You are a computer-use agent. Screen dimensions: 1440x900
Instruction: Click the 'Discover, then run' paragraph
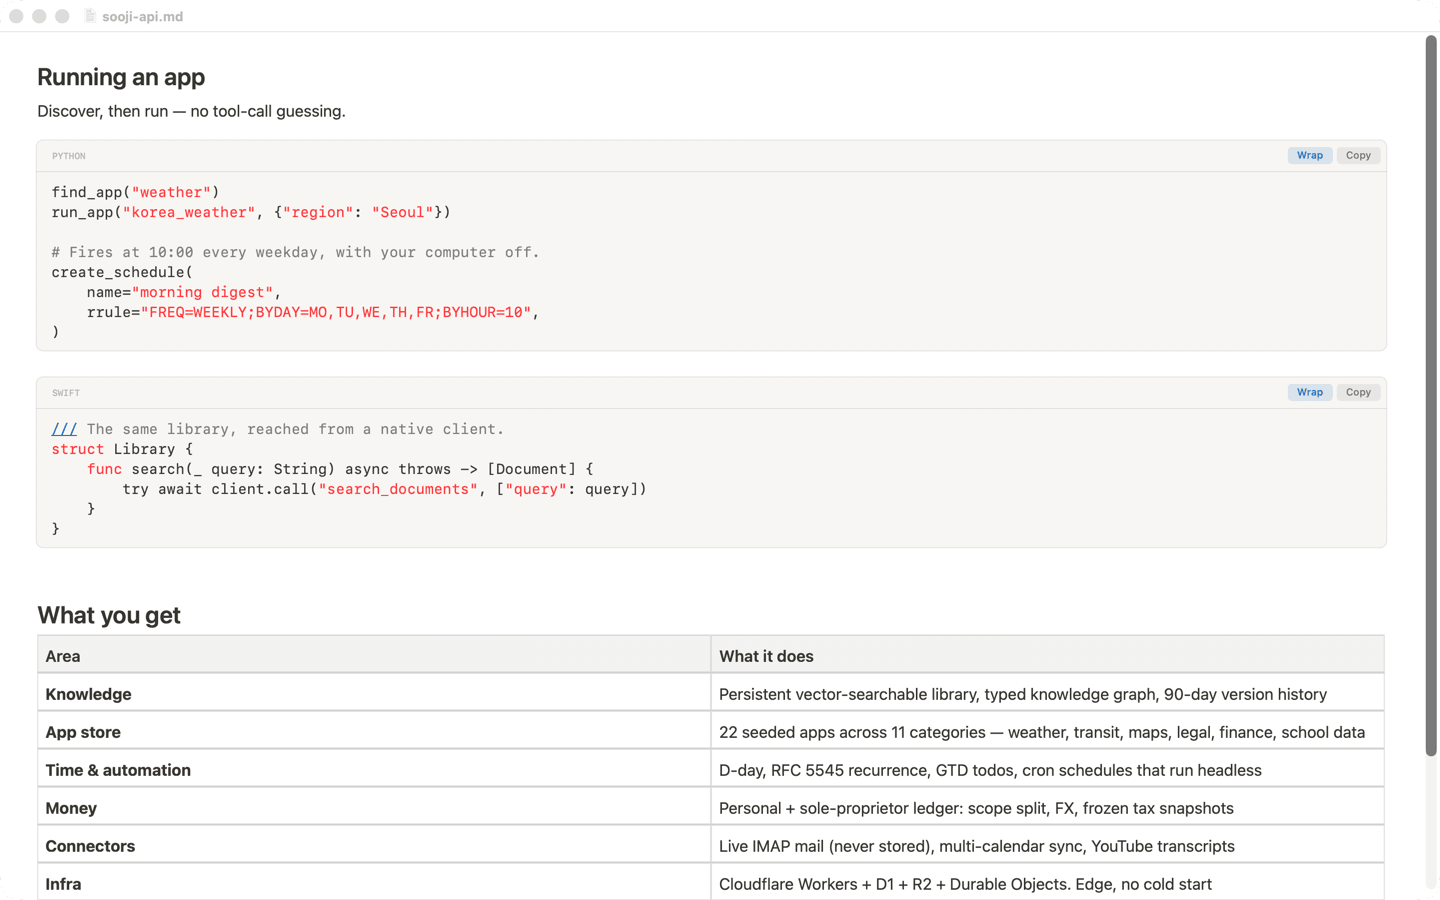tap(191, 111)
